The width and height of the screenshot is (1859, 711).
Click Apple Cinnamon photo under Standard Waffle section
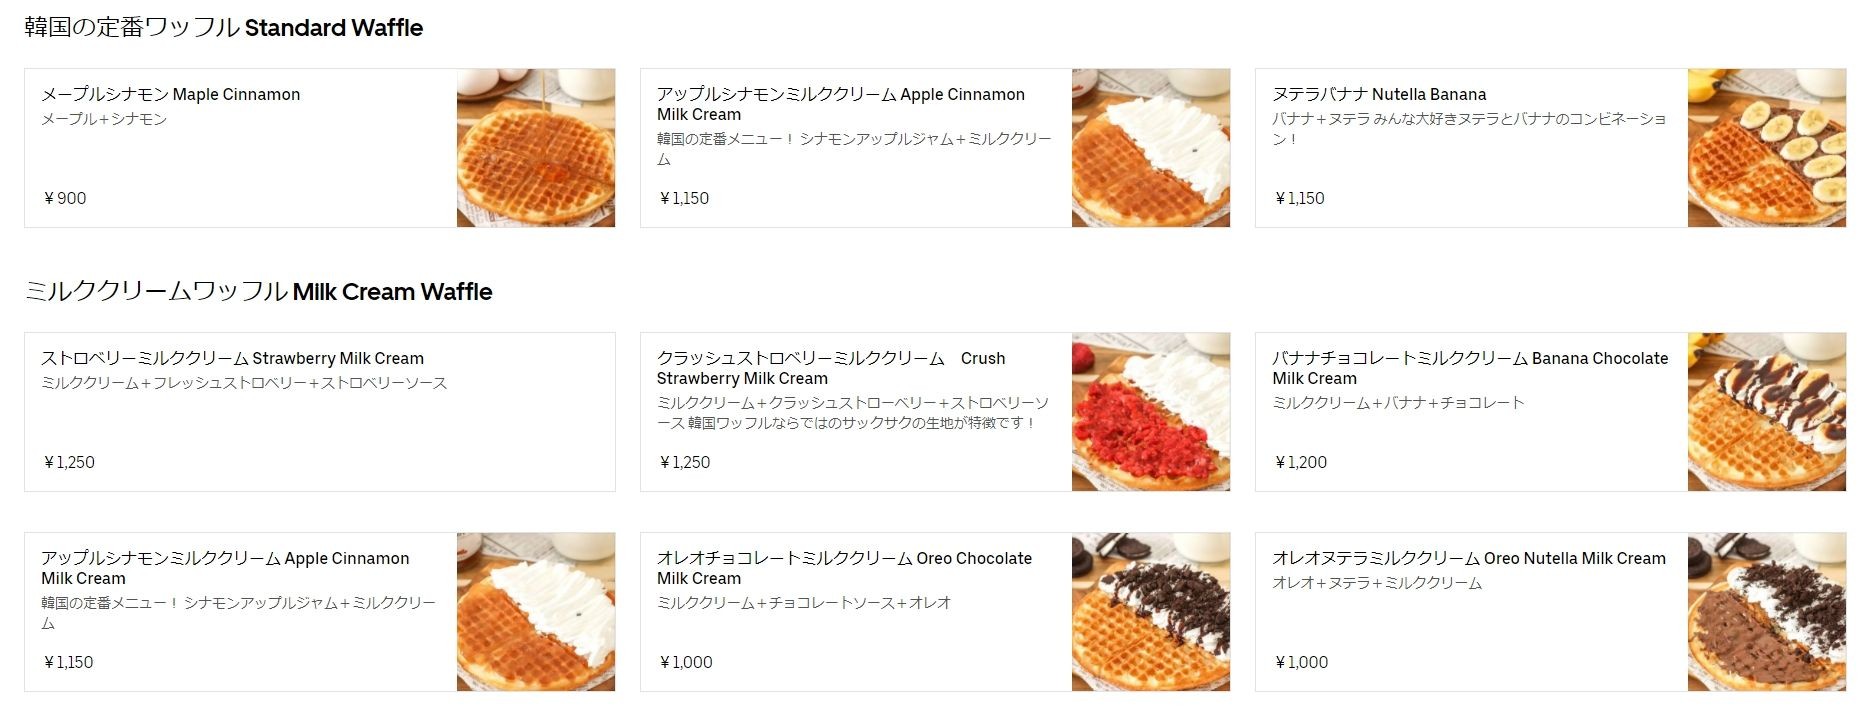point(1150,148)
